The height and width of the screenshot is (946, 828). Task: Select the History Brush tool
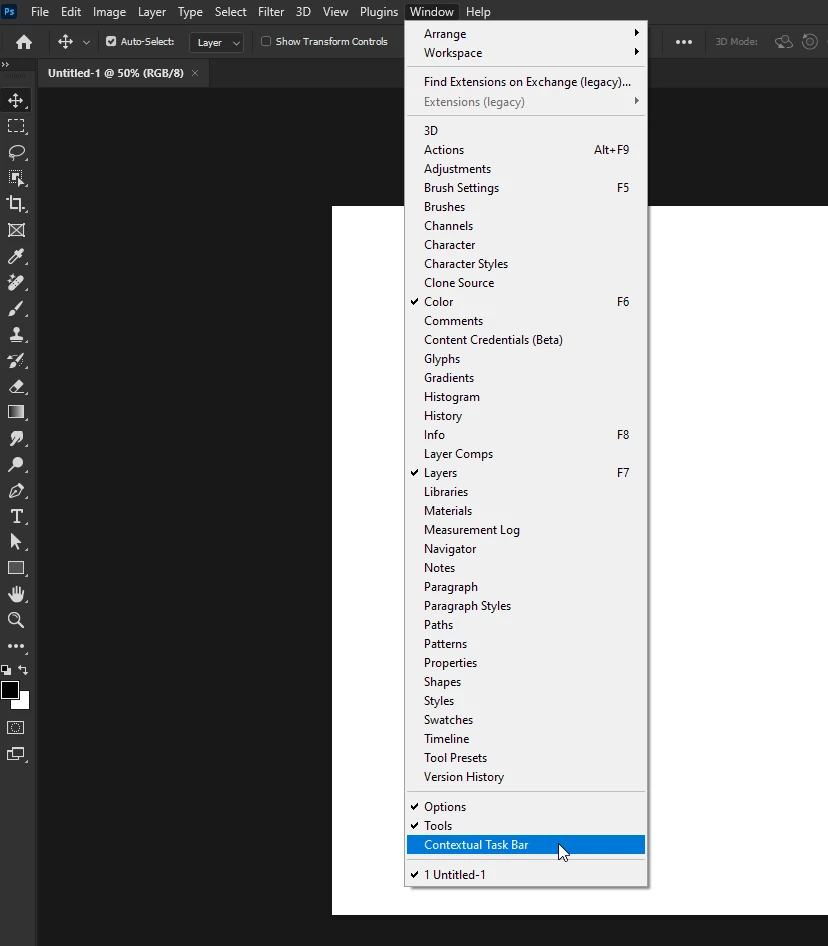click(x=16, y=361)
